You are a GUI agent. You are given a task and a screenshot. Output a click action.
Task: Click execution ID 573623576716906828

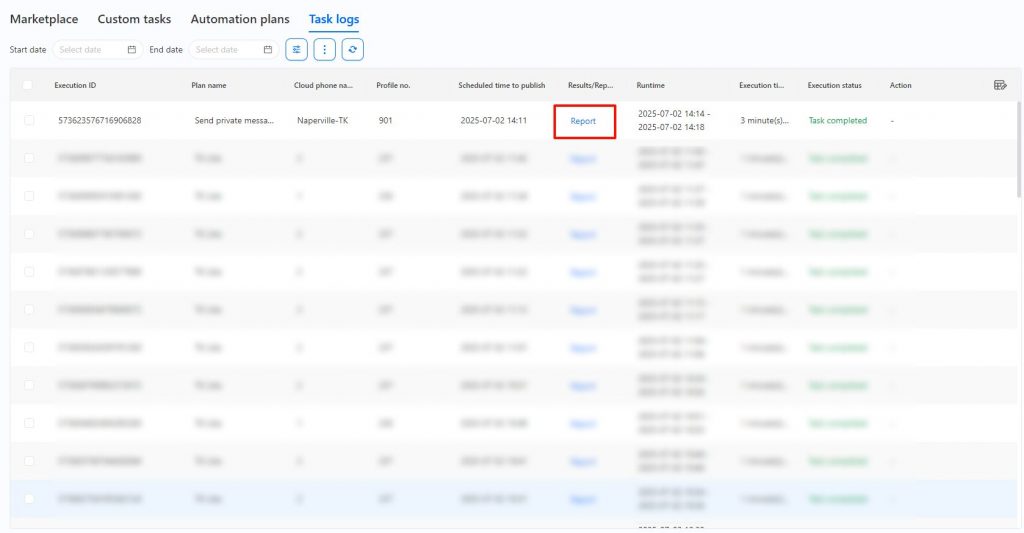[99, 120]
